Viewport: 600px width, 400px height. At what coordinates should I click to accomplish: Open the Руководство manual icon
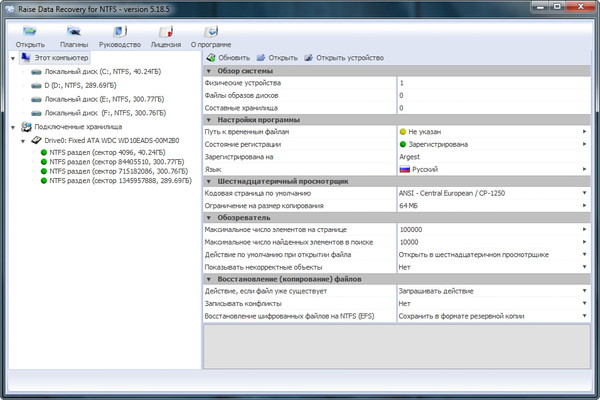[120, 31]
